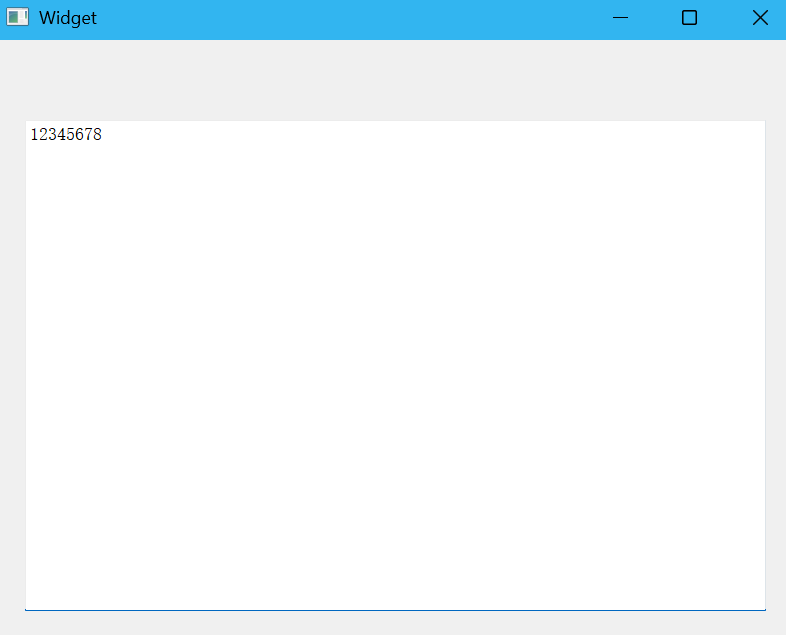
Task: Close the Widget window
Action: click(x=760, y=18)
